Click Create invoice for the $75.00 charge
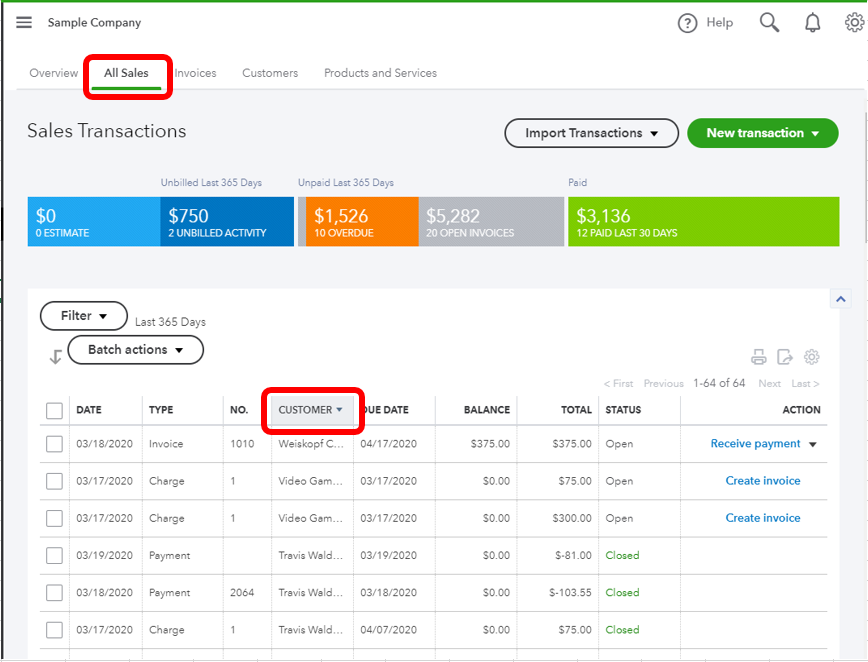The image size is (868, 662). click(763, 481)
